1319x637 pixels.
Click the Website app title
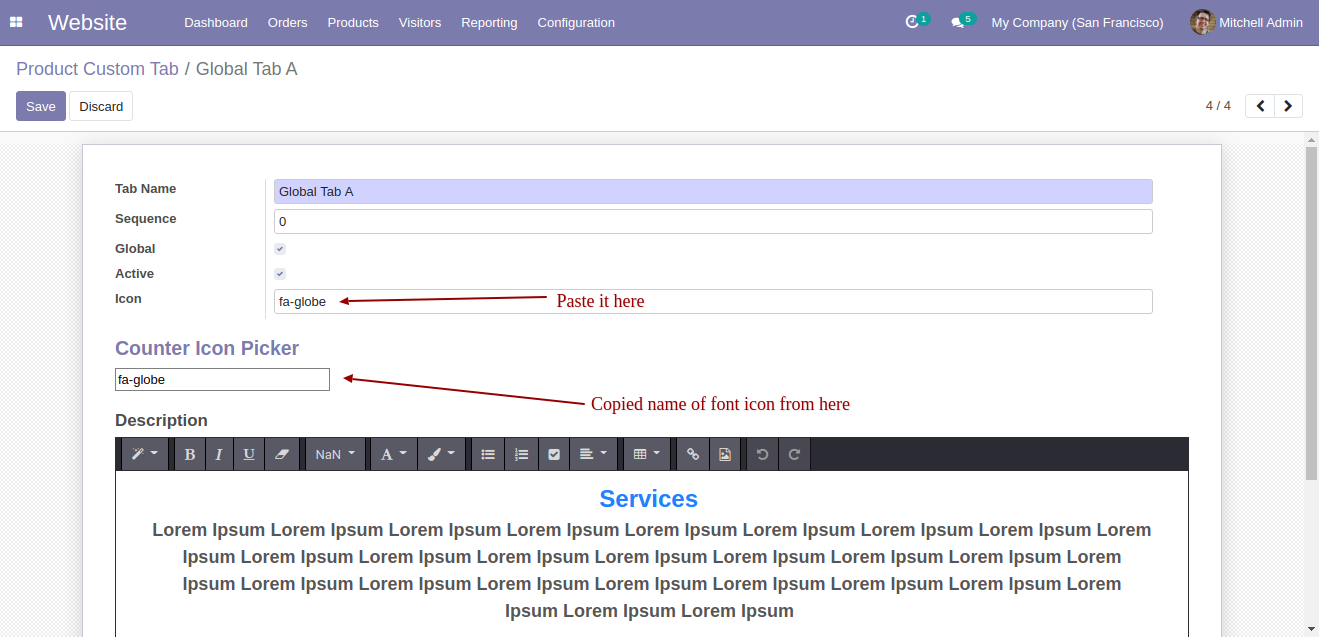[x=87, y=22]
